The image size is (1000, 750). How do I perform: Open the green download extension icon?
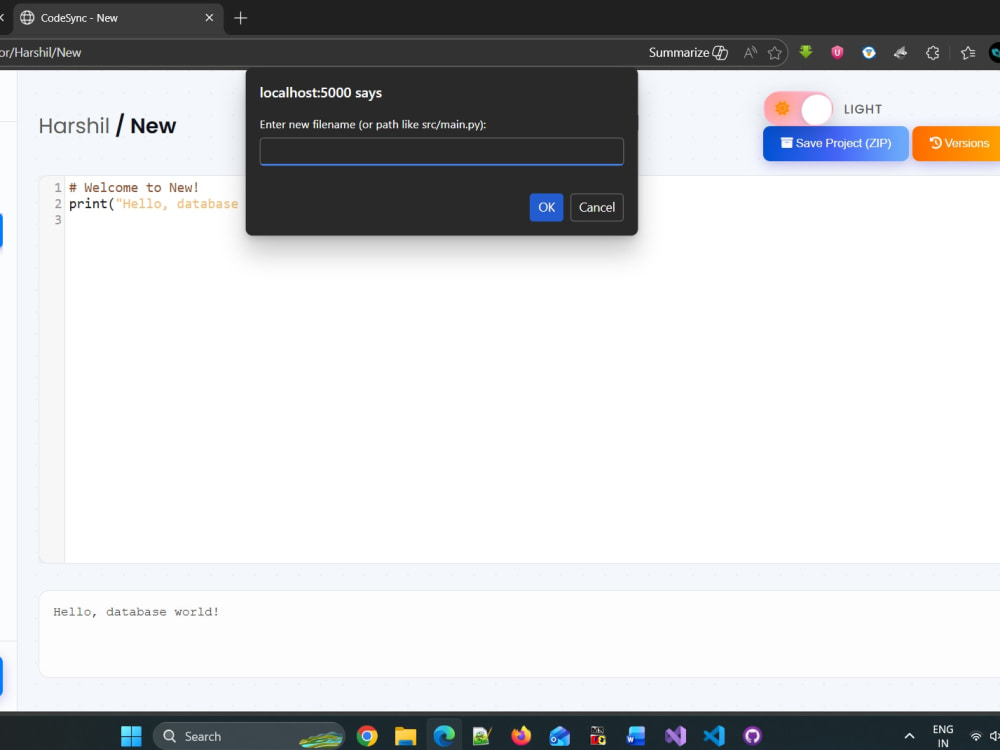tap(806, 52)
